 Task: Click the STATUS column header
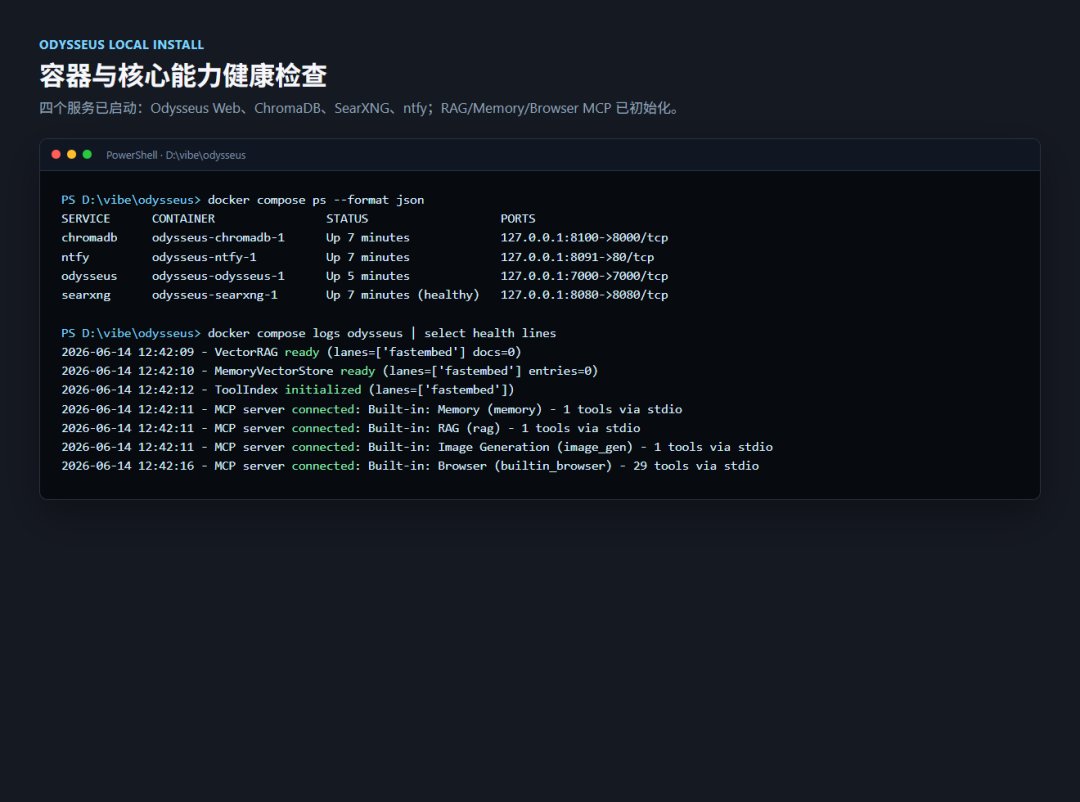tap(347, 218)
